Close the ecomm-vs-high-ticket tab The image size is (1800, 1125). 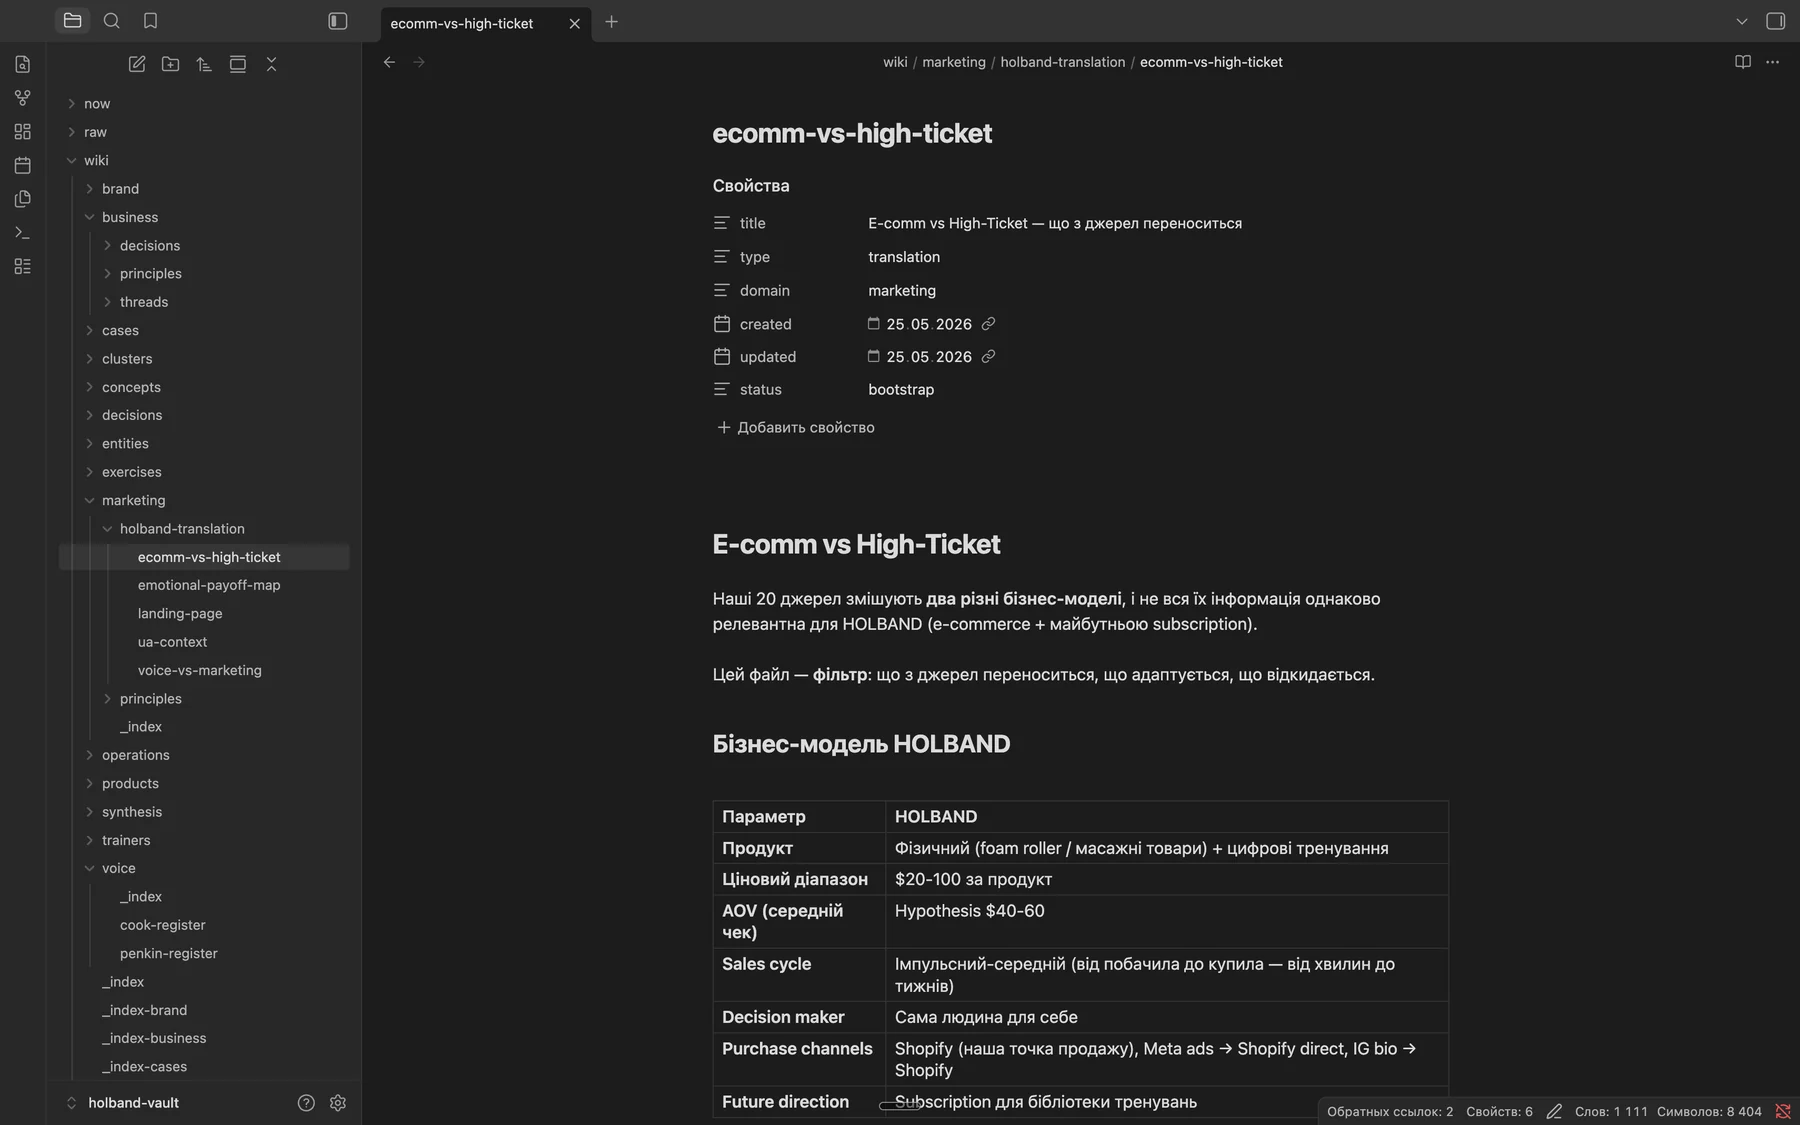[x=574, y=23]
